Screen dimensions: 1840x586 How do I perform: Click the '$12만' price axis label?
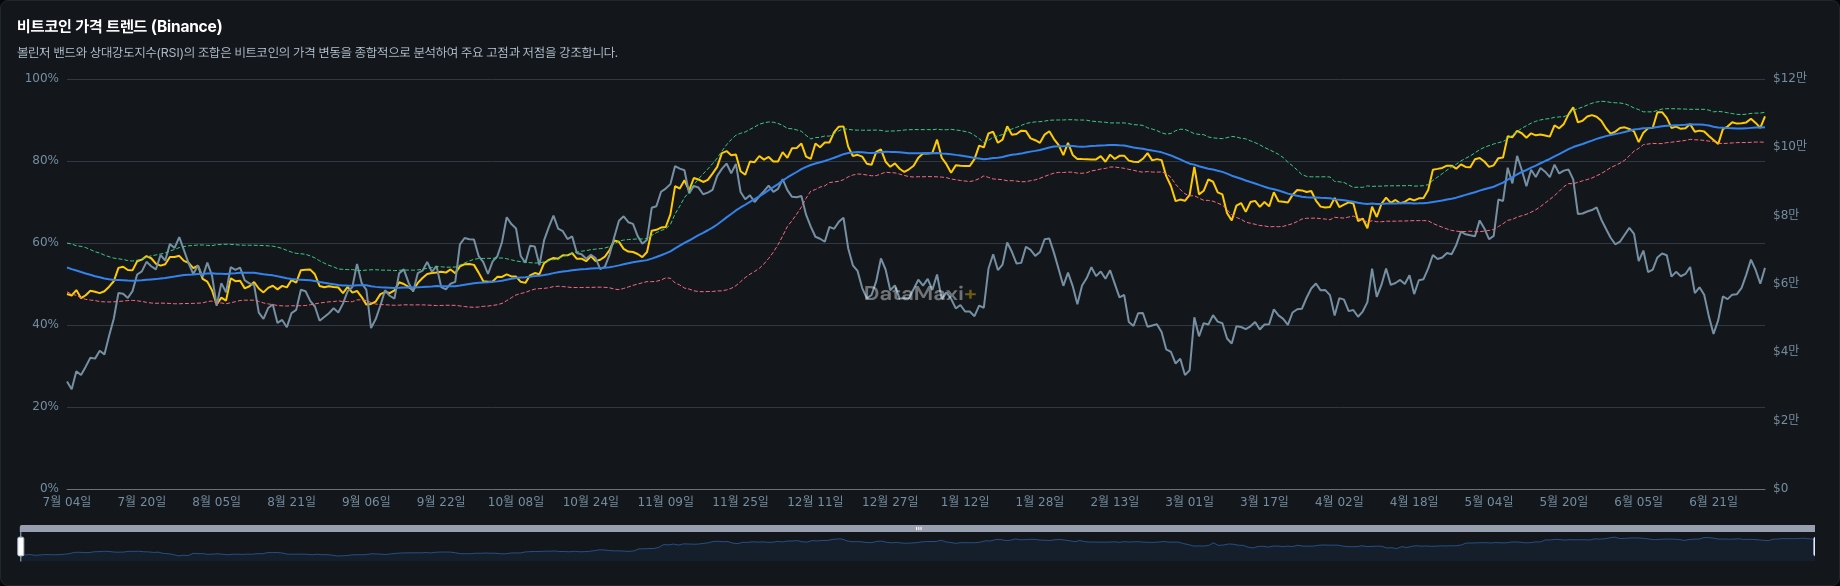click(1790, 78)
